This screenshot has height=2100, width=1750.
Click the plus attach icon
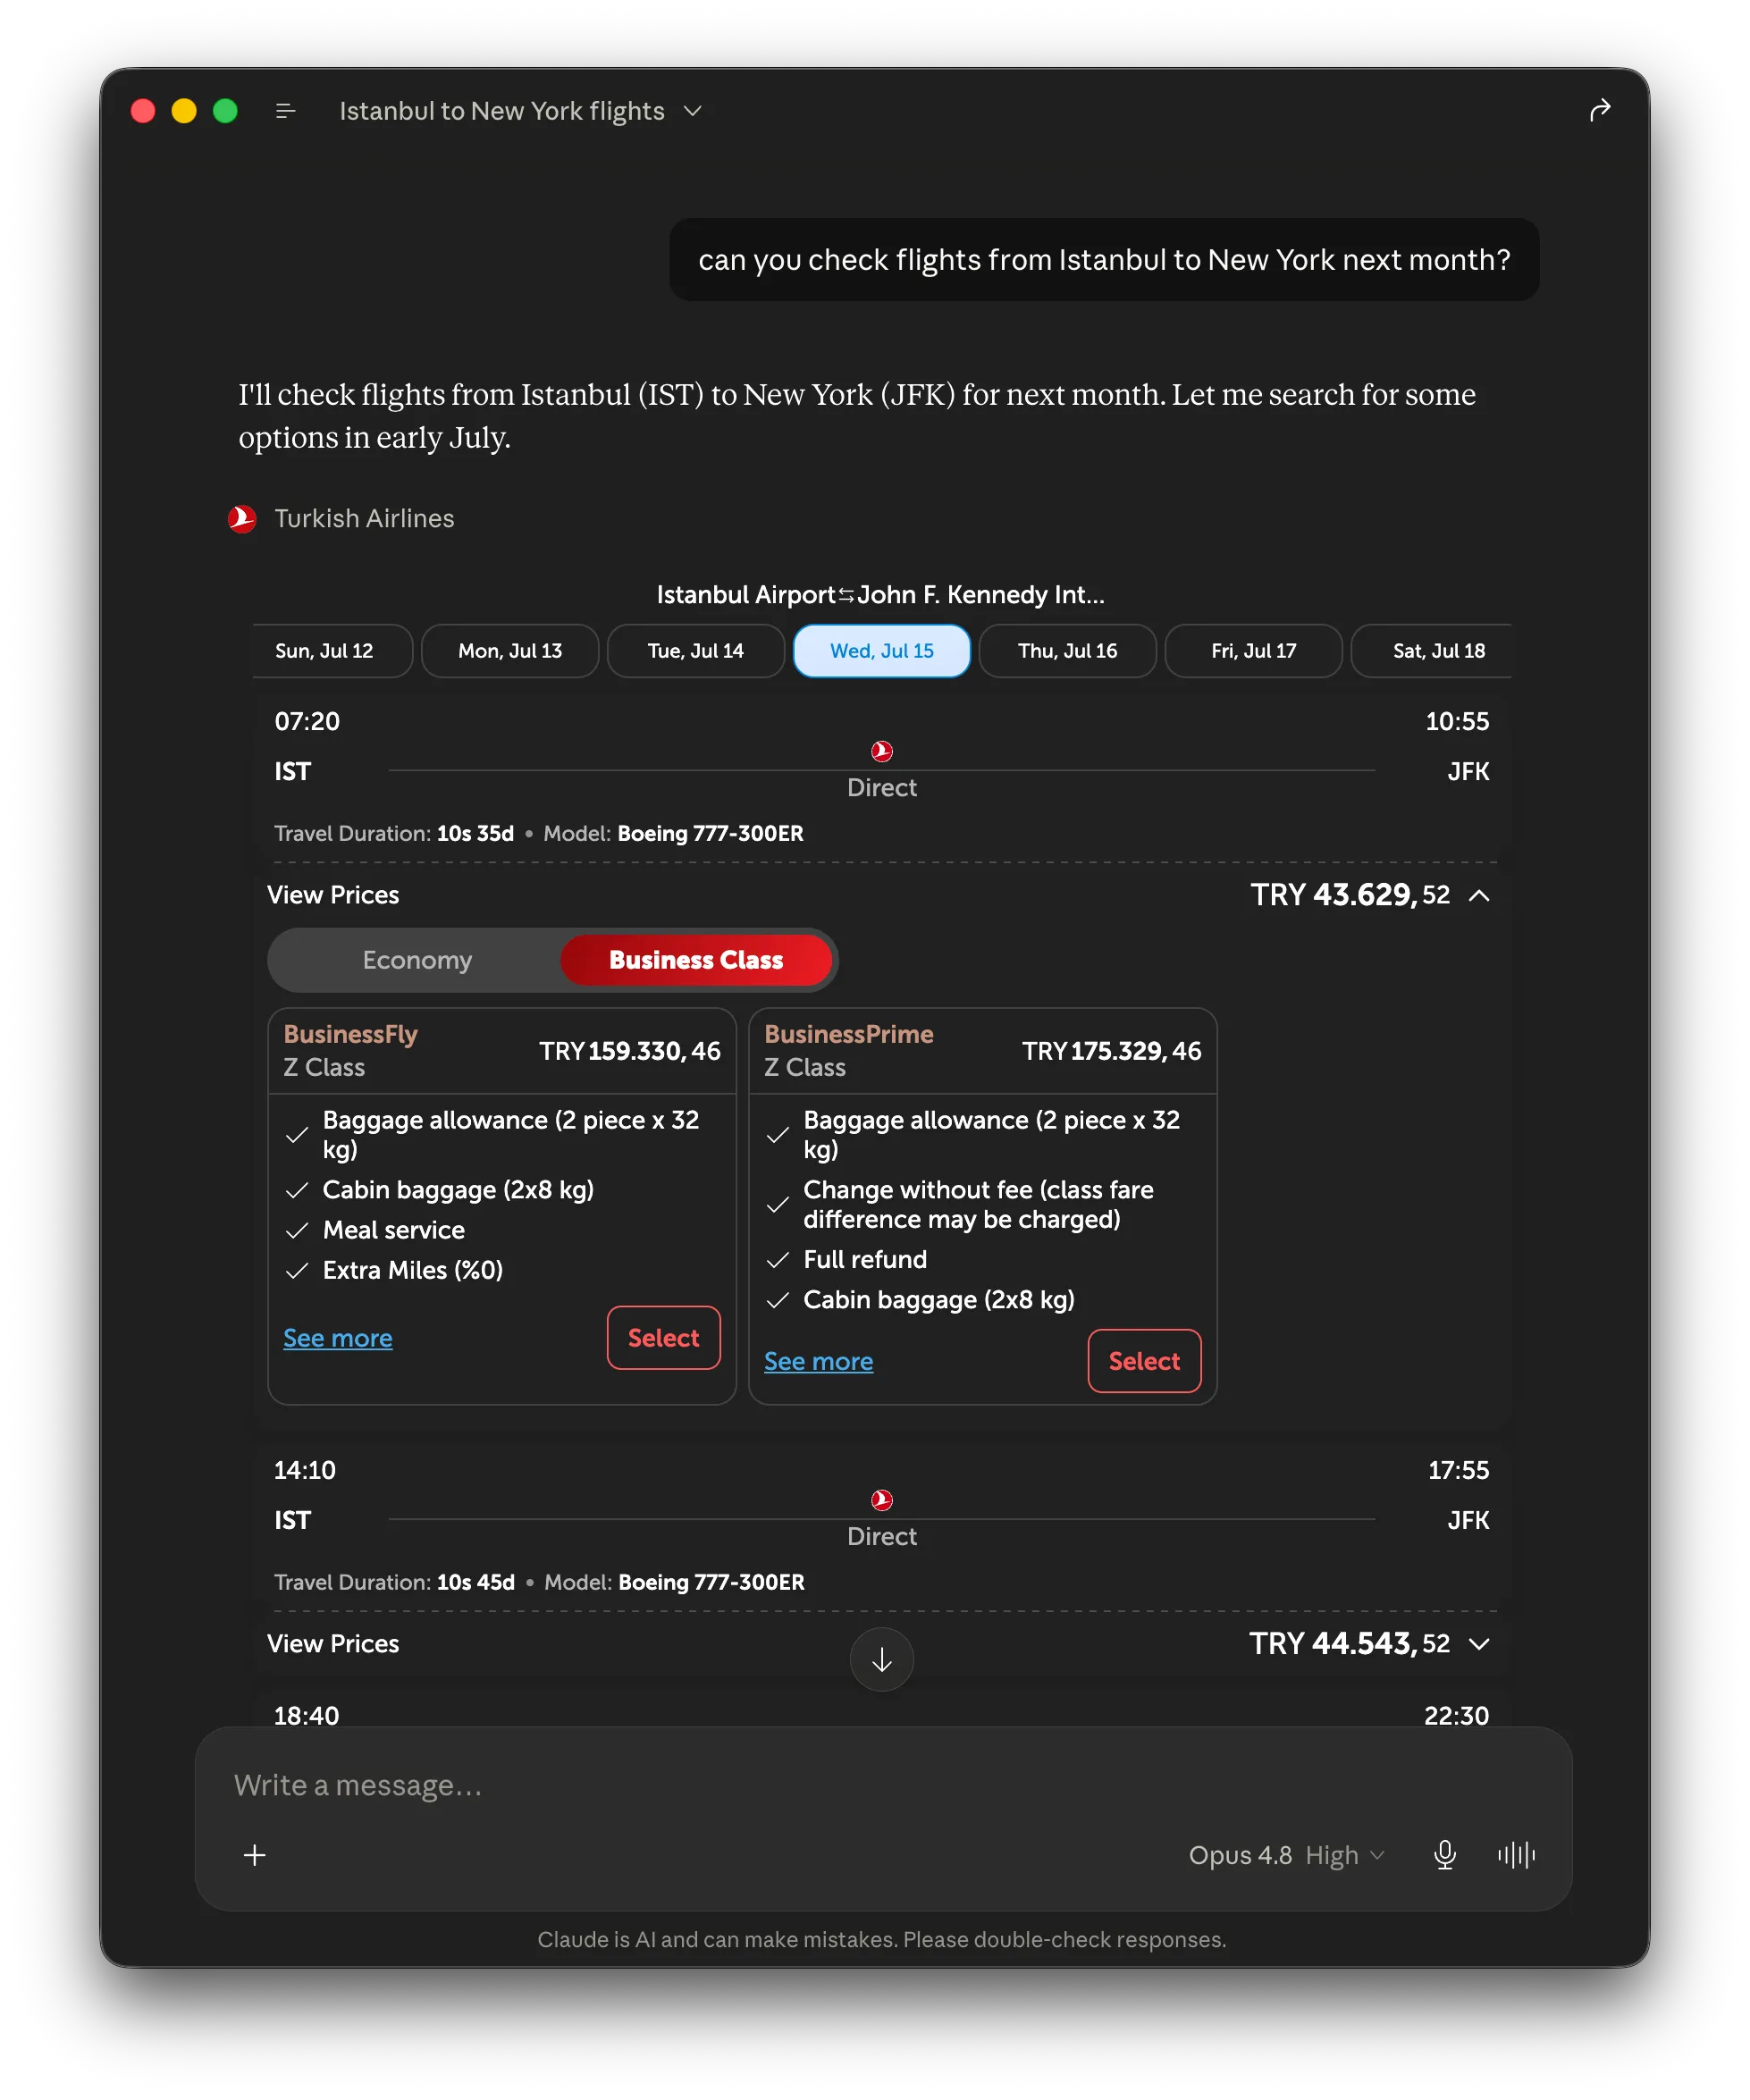click(x=255, y=1855)
